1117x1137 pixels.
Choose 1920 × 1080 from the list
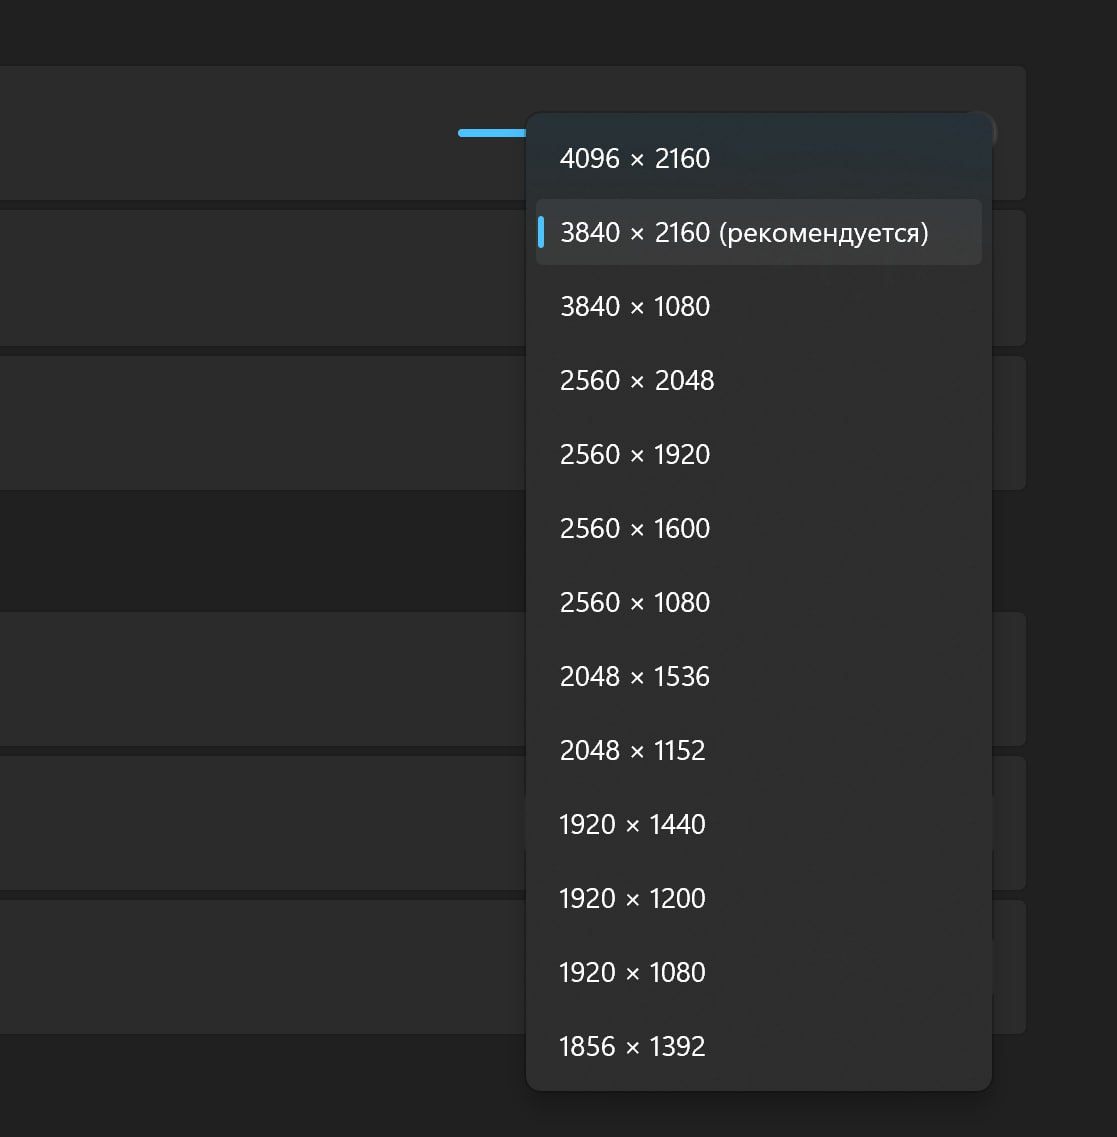(x=759, y=972)
